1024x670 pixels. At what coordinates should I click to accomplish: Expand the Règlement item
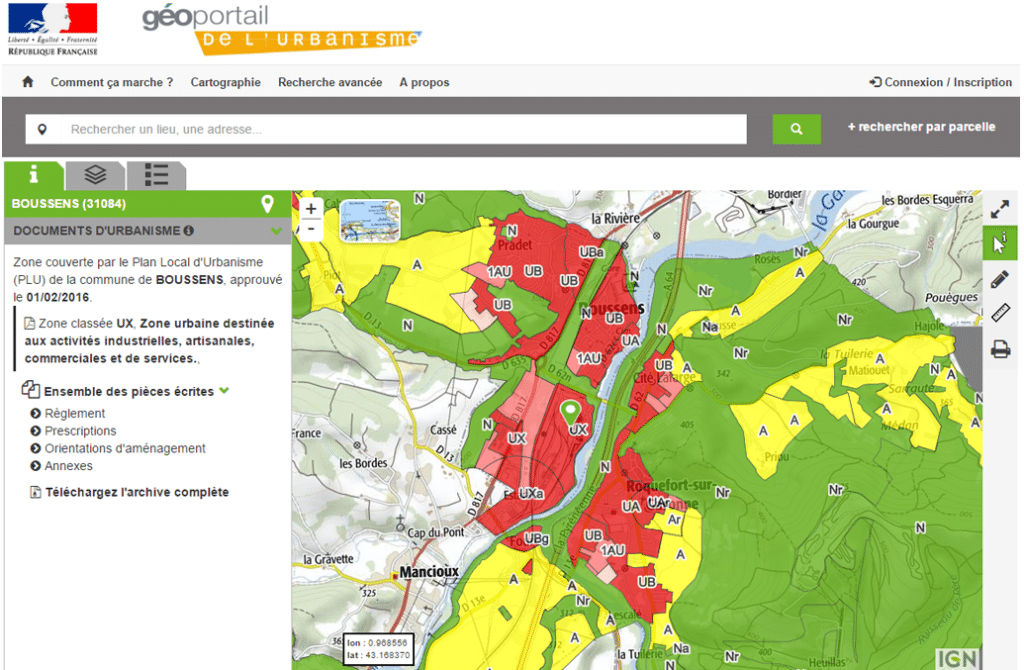point(75,413)
